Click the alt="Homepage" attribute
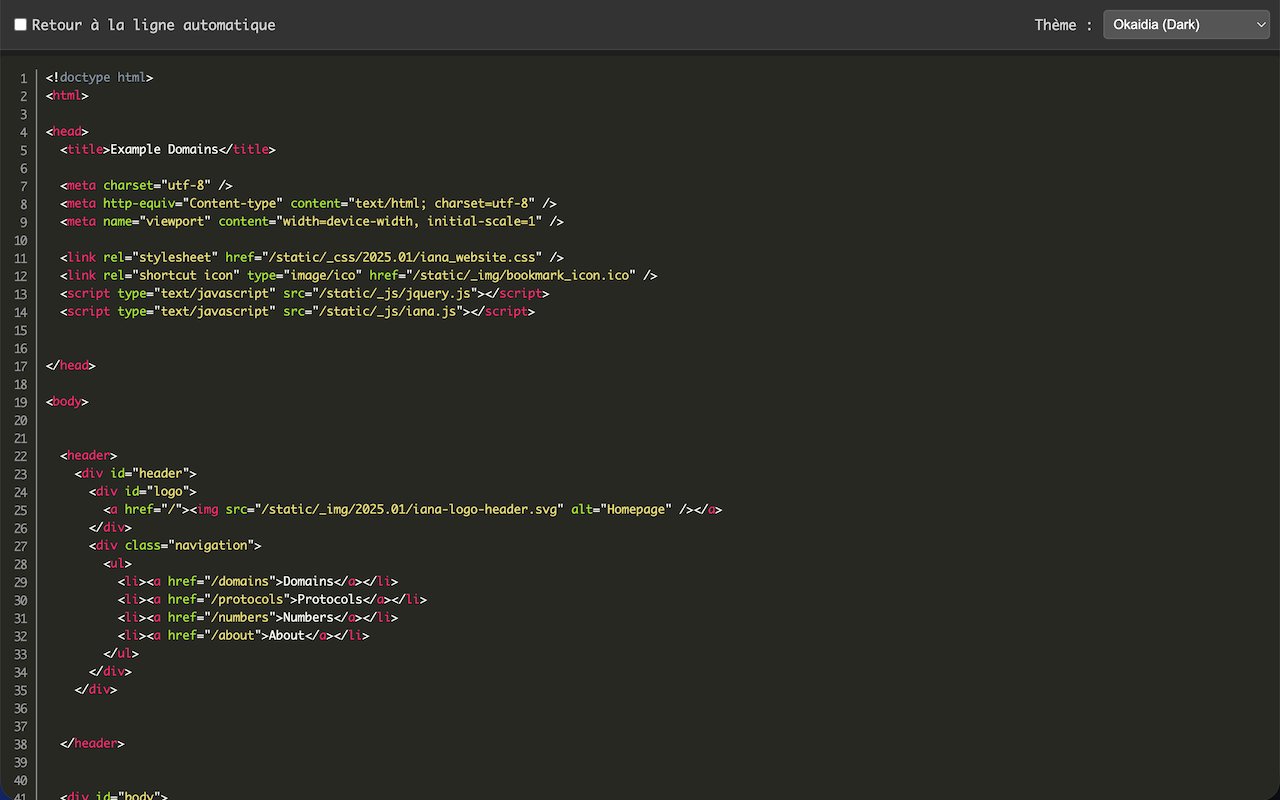Screen dimensions: 1280x800 621,509
